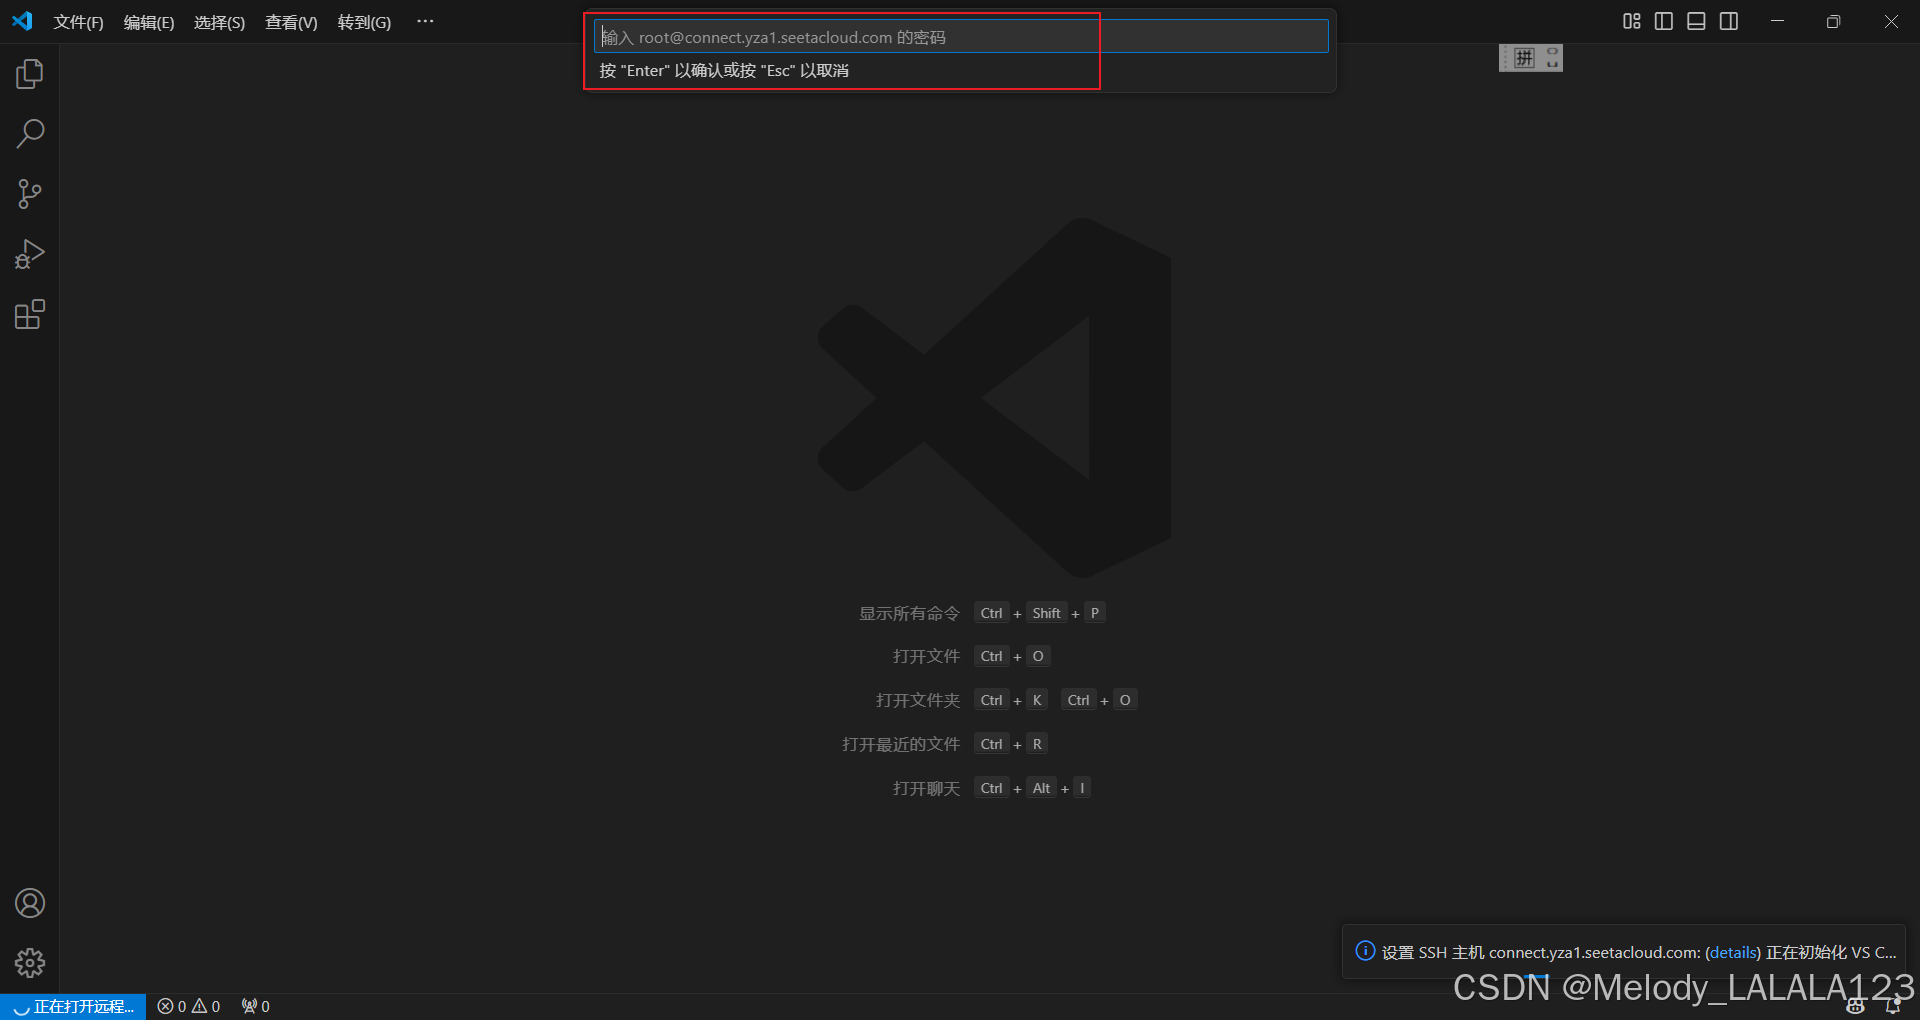
Task: Open the 选择(S) menu
Action: (x=219, y=22)
